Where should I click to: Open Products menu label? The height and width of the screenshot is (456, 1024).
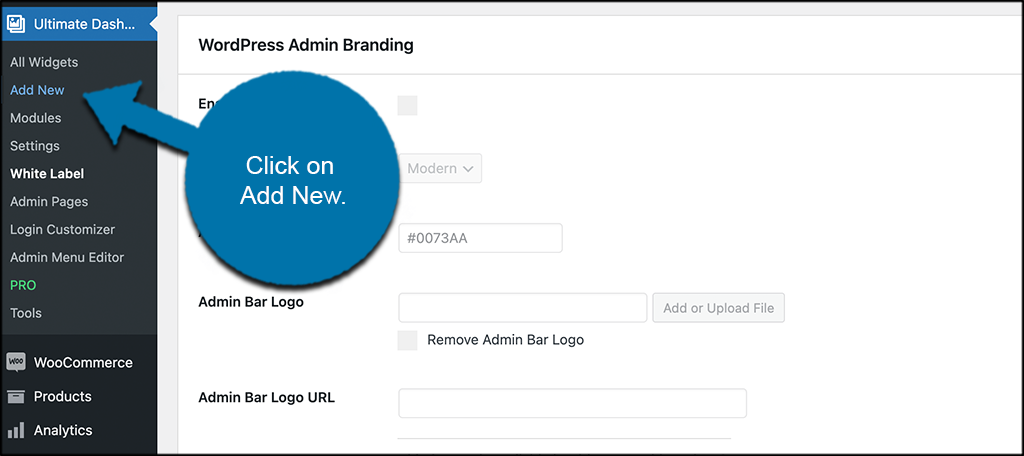pos(63,397)
